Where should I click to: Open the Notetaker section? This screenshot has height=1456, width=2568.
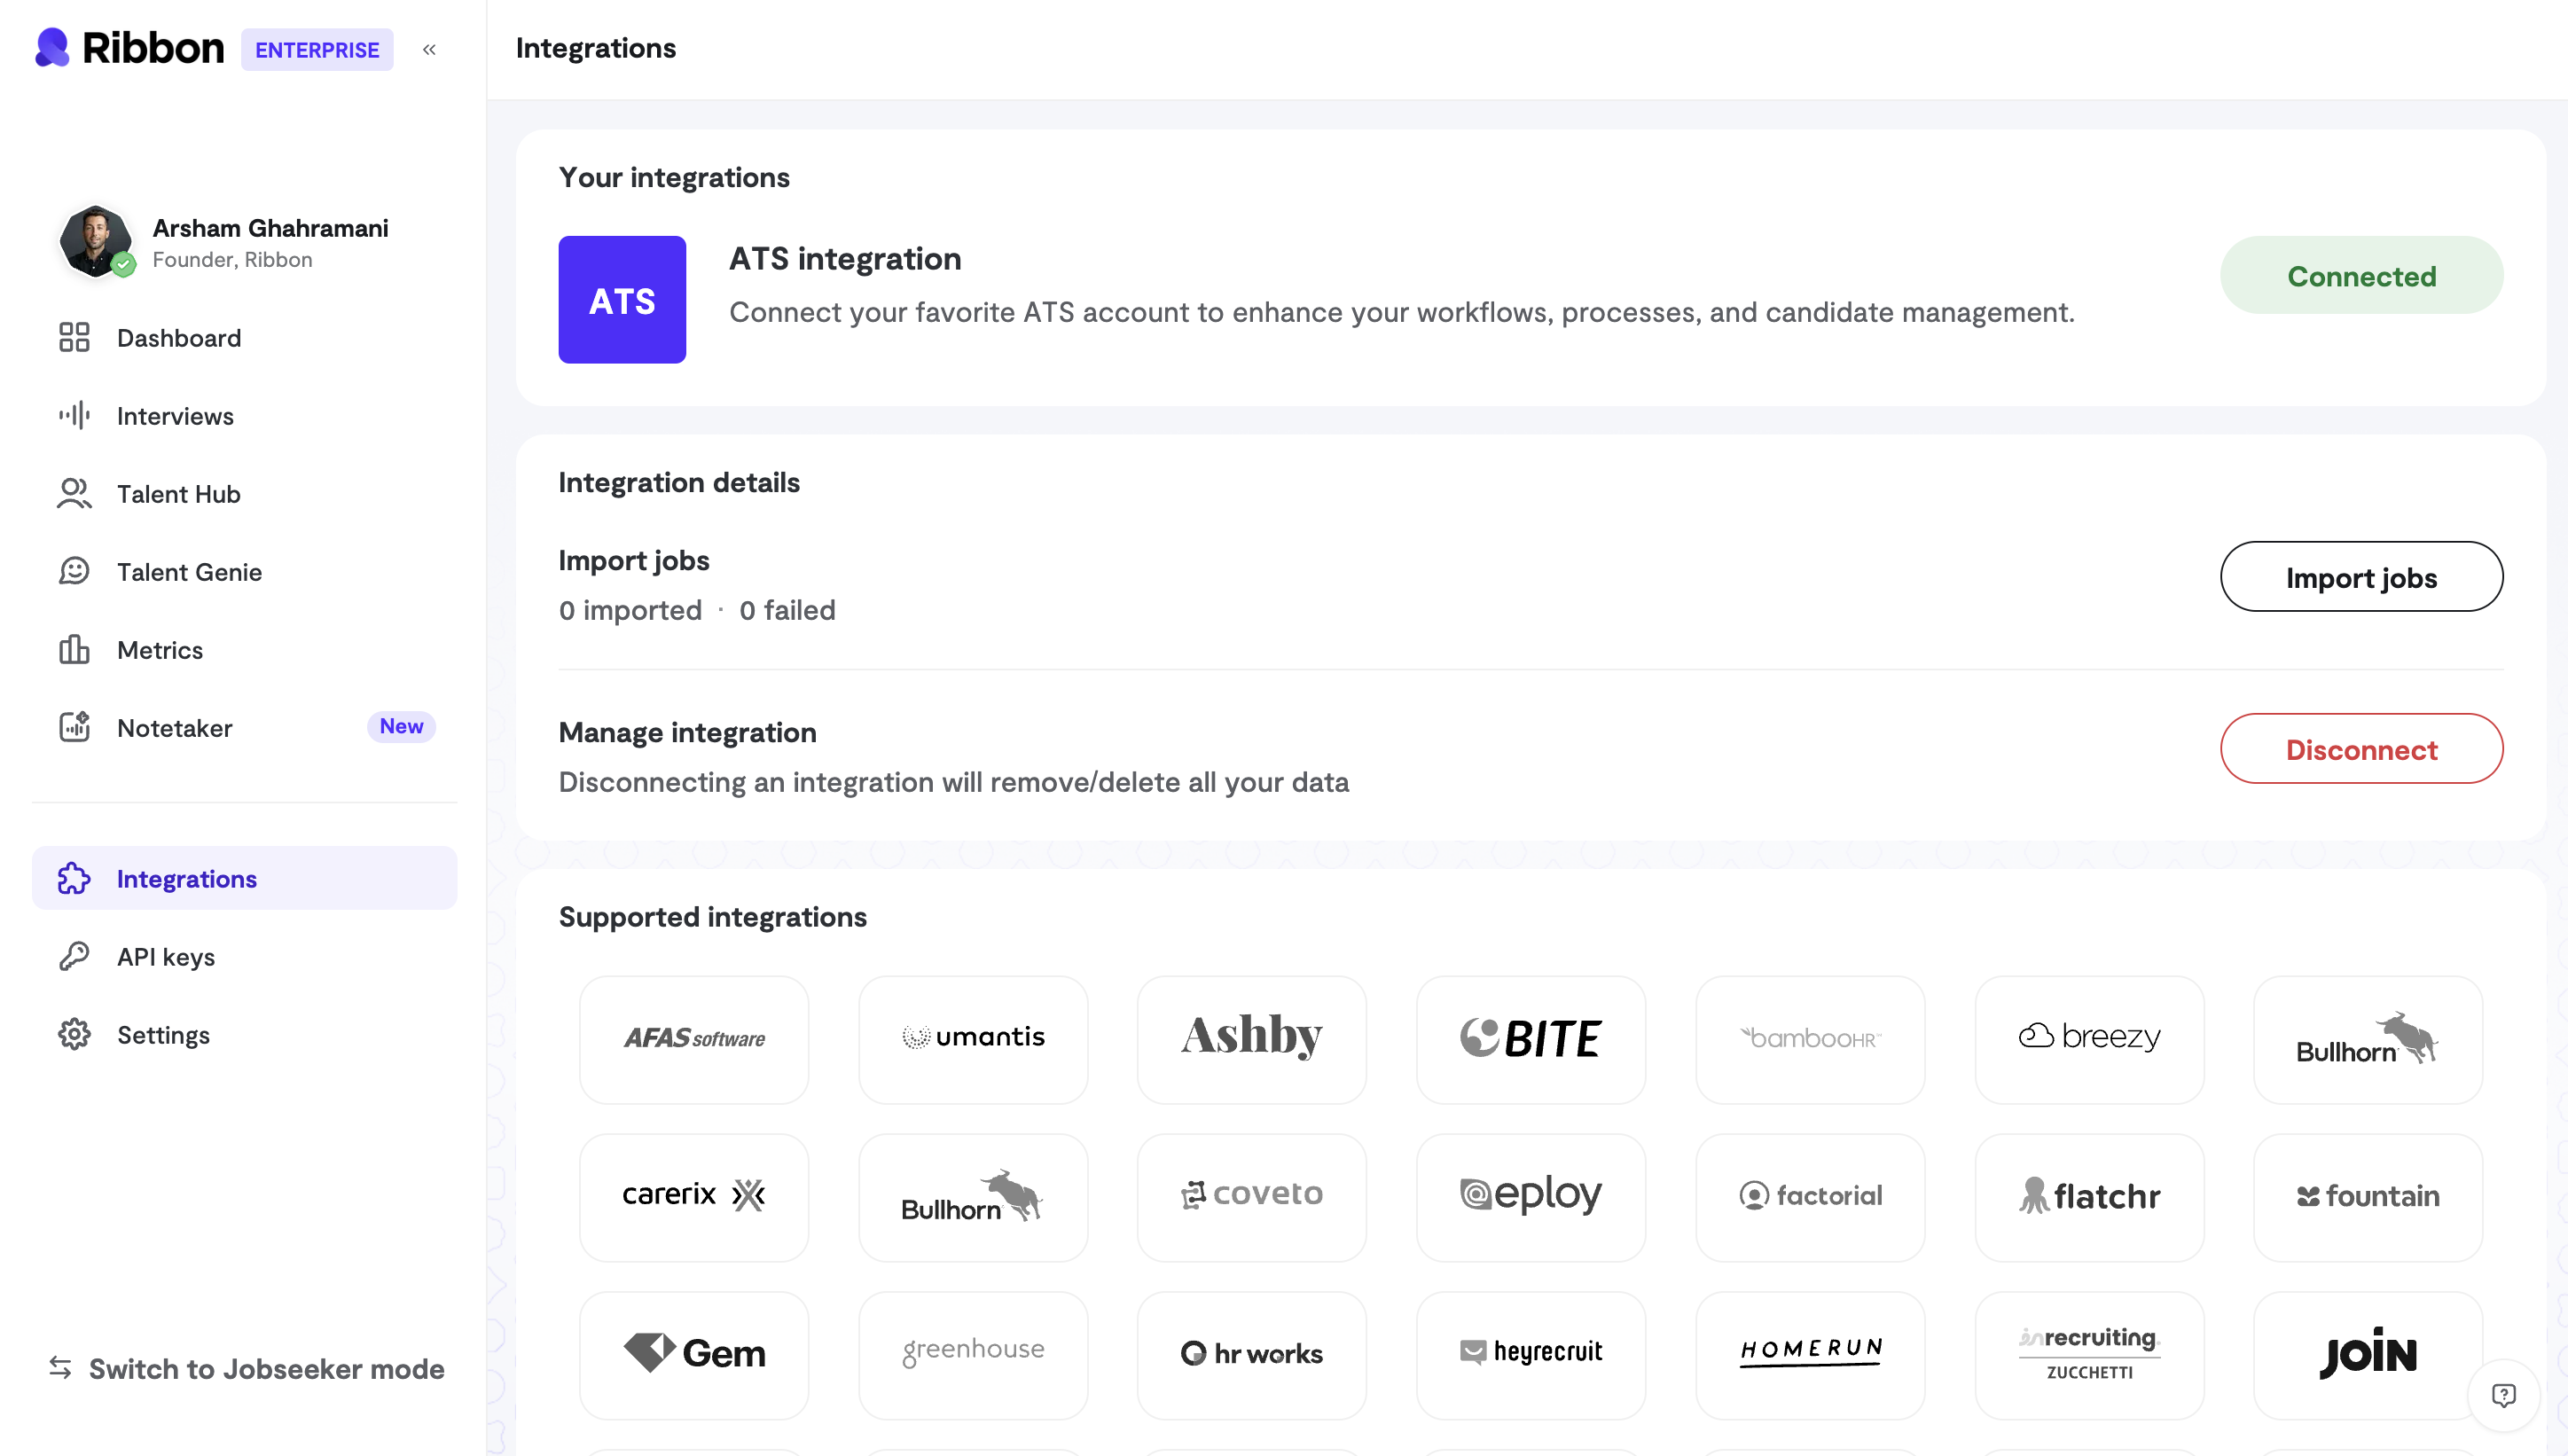coord(174,727)
